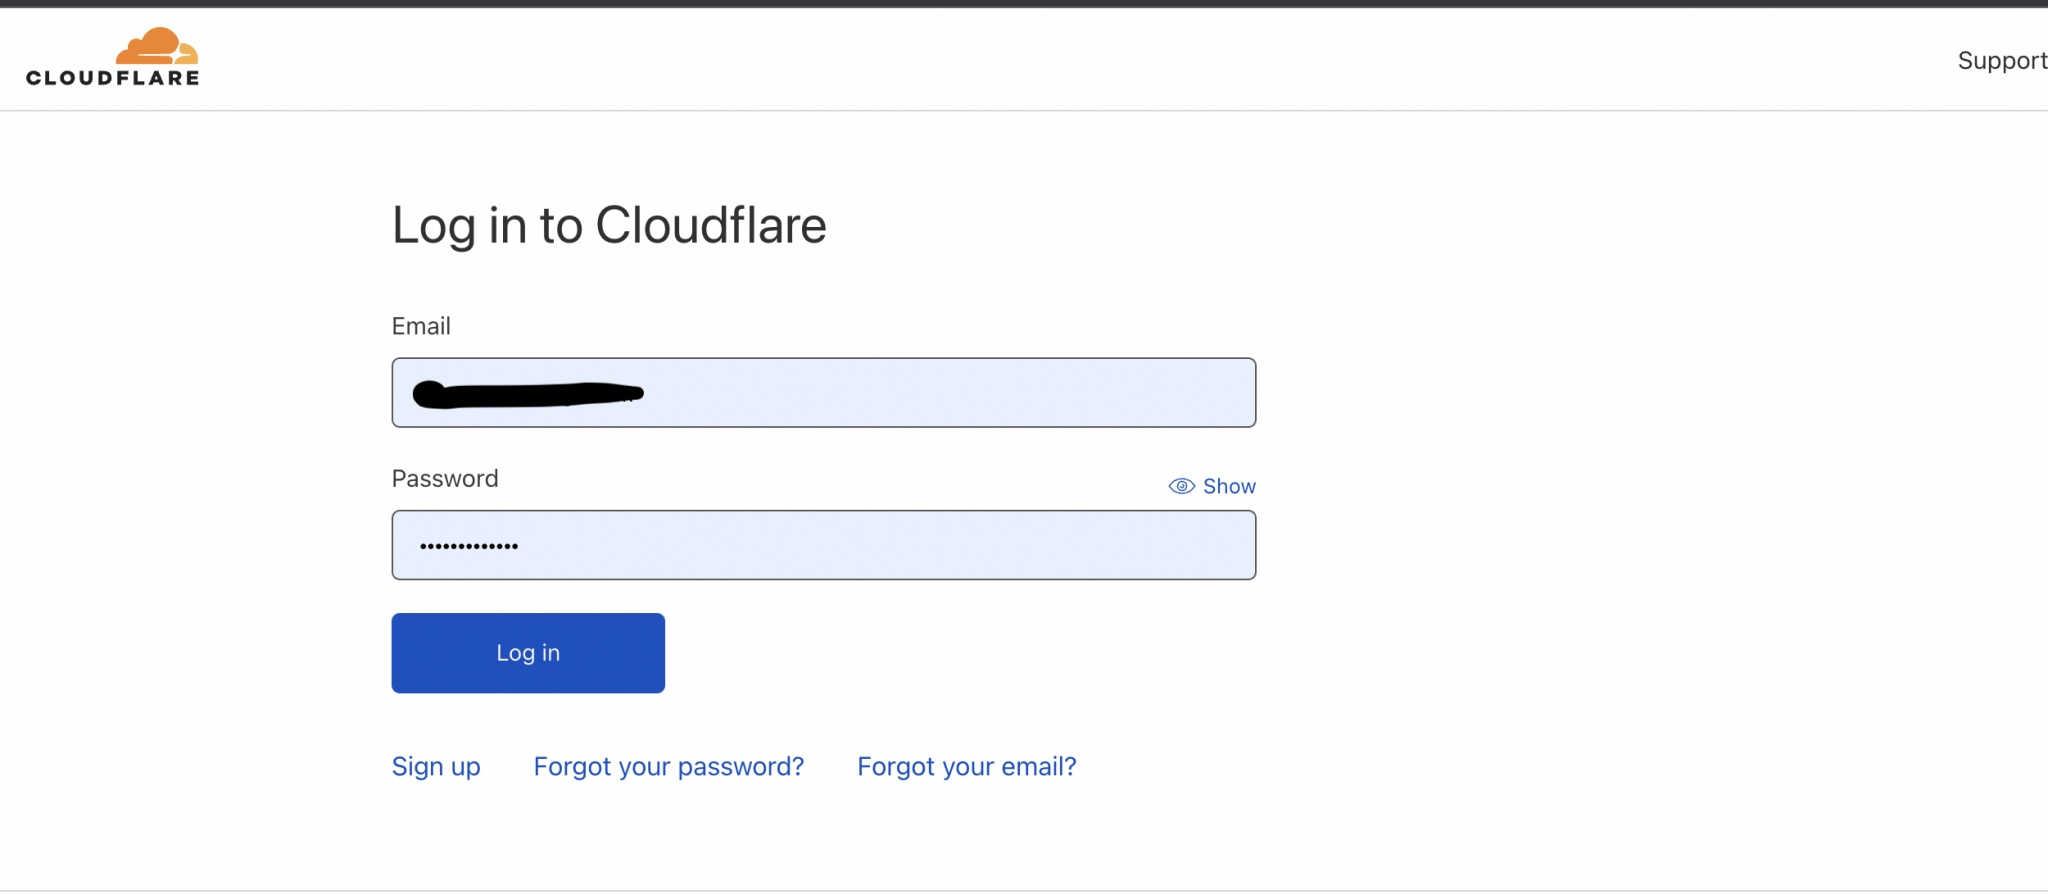Click the Email field label
2048x895 pixels.
click(x=421, y=325)
